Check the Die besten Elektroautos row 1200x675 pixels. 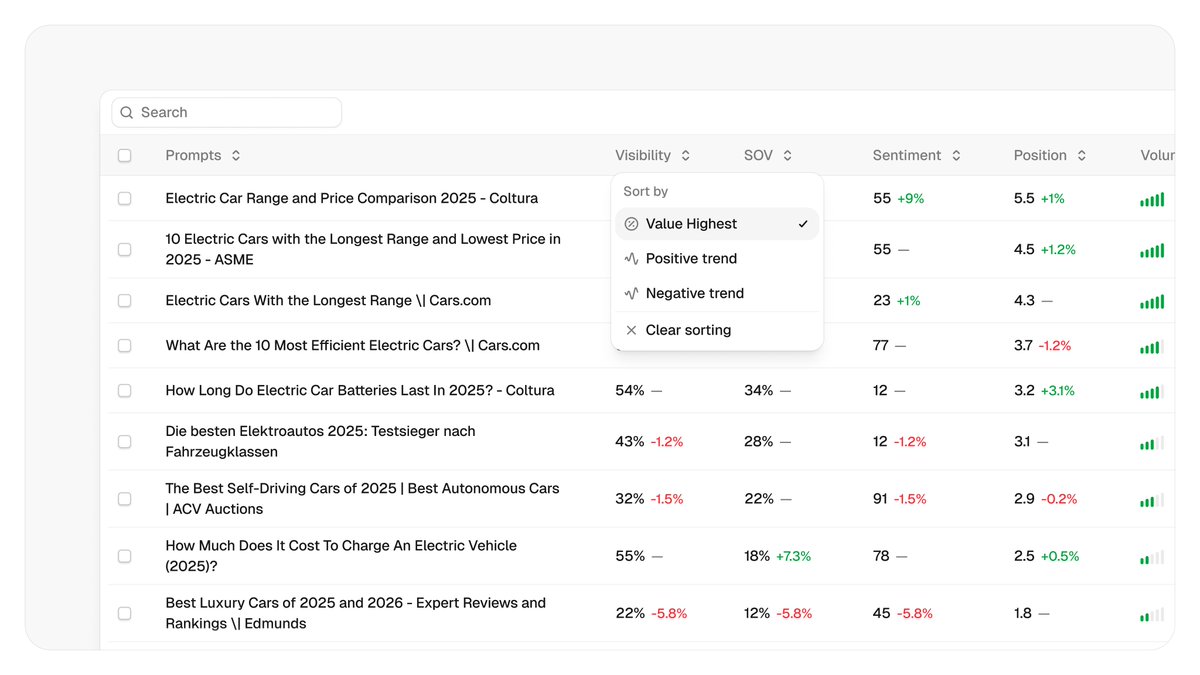click(125, 442)
